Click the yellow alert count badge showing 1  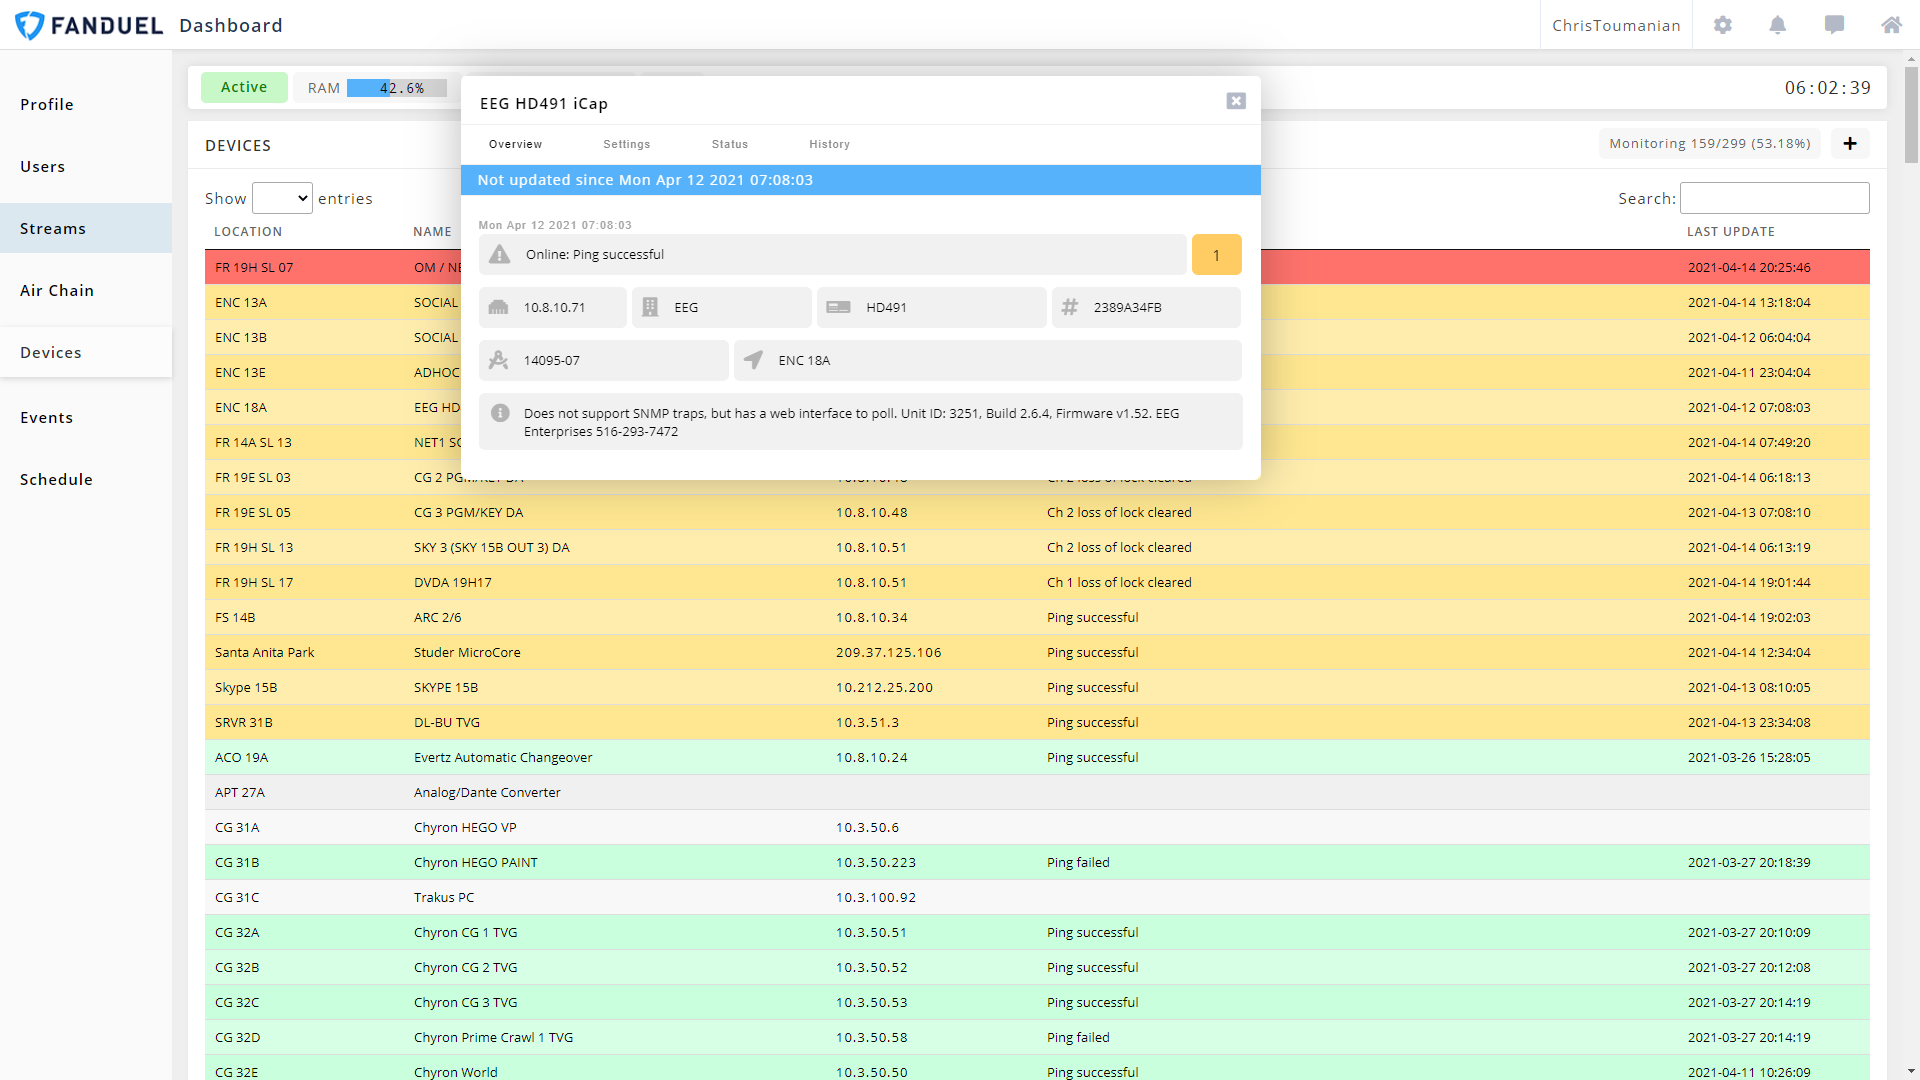(1216, 255)
